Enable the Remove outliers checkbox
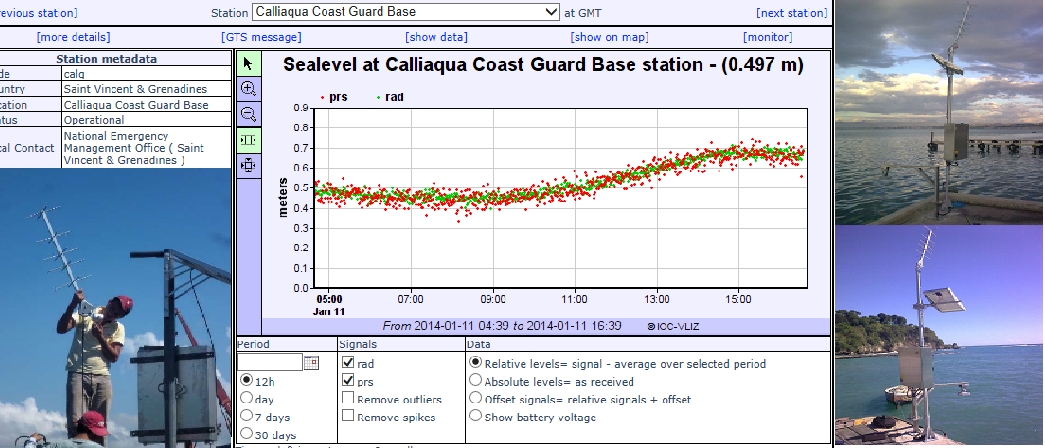 pos(347,399)
